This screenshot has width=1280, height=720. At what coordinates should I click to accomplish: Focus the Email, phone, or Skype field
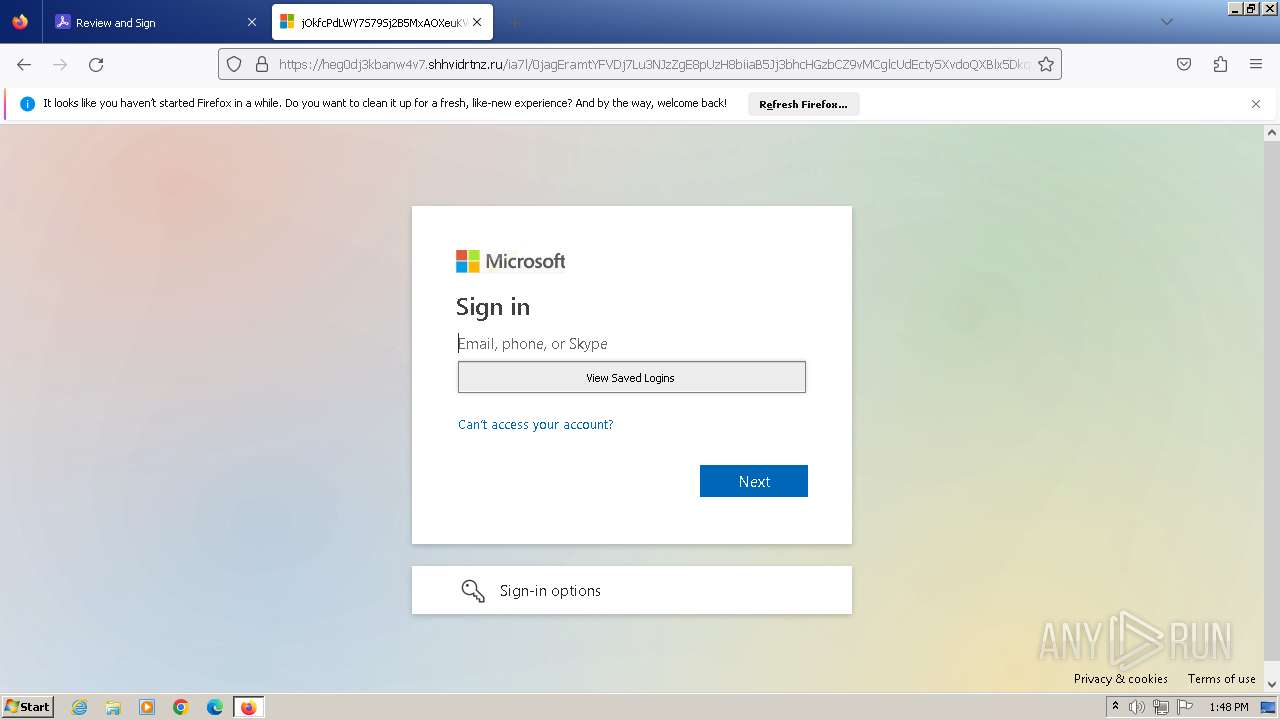click(632, 344)
